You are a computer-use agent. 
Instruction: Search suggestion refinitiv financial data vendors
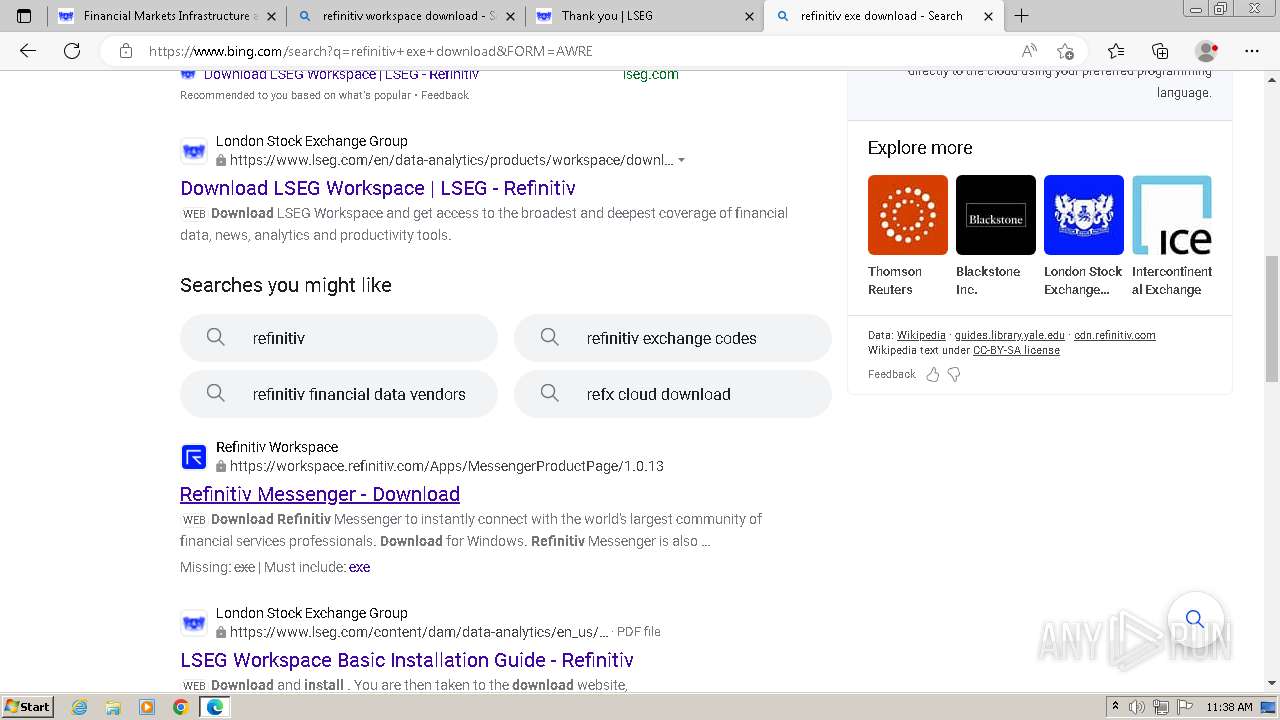[x=339, y=394]
